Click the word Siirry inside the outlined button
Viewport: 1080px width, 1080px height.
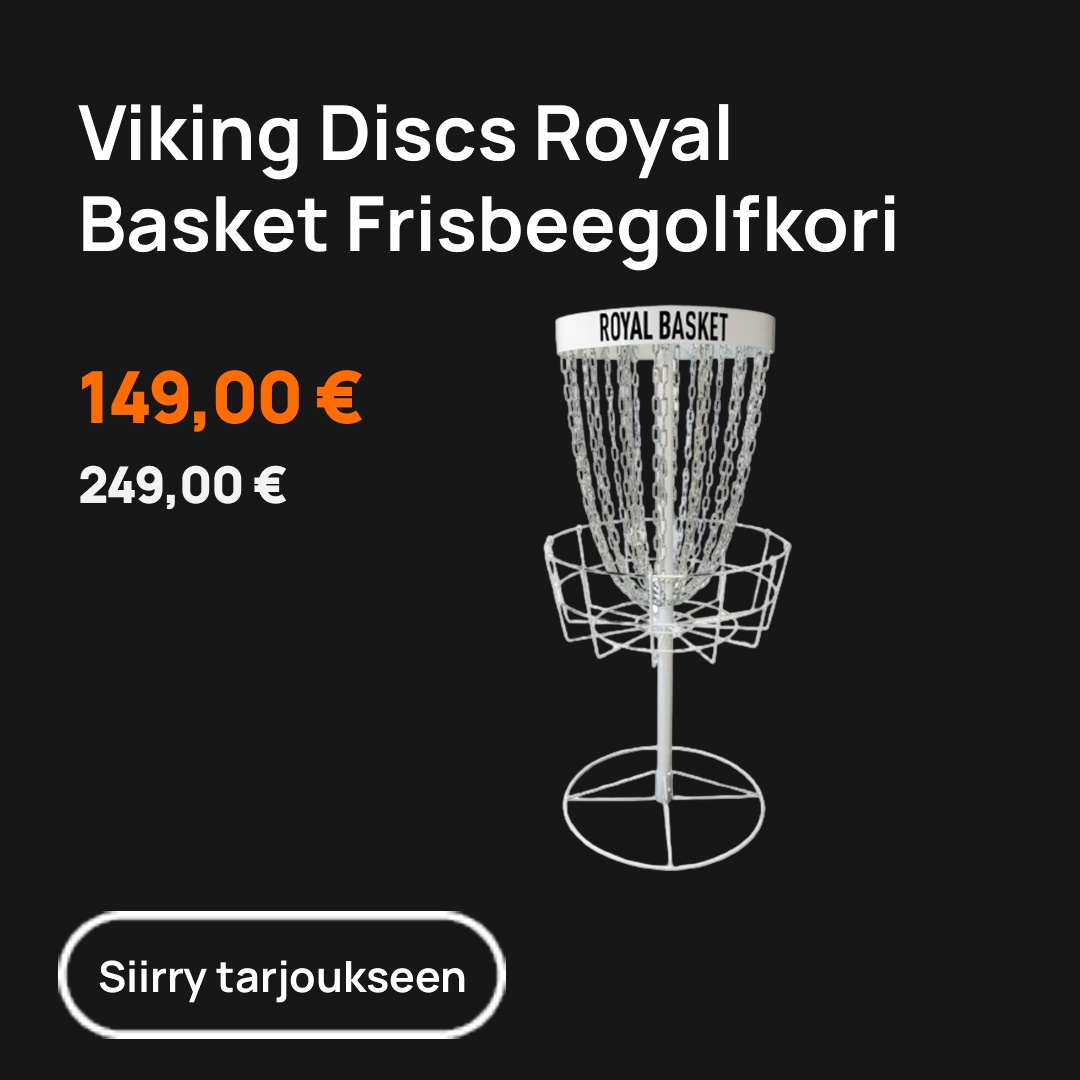152,978
